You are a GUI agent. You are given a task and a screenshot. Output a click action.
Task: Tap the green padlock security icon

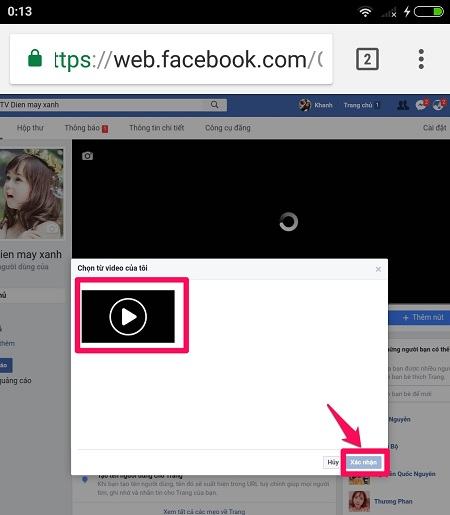35,58
